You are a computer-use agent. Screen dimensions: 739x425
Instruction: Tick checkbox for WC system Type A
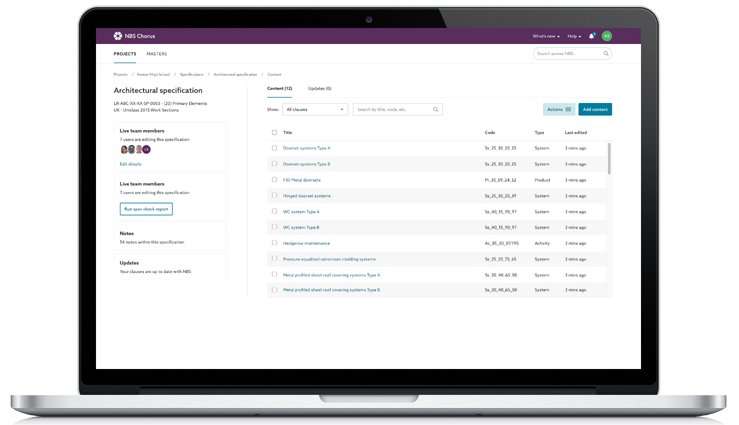[274, 211]
